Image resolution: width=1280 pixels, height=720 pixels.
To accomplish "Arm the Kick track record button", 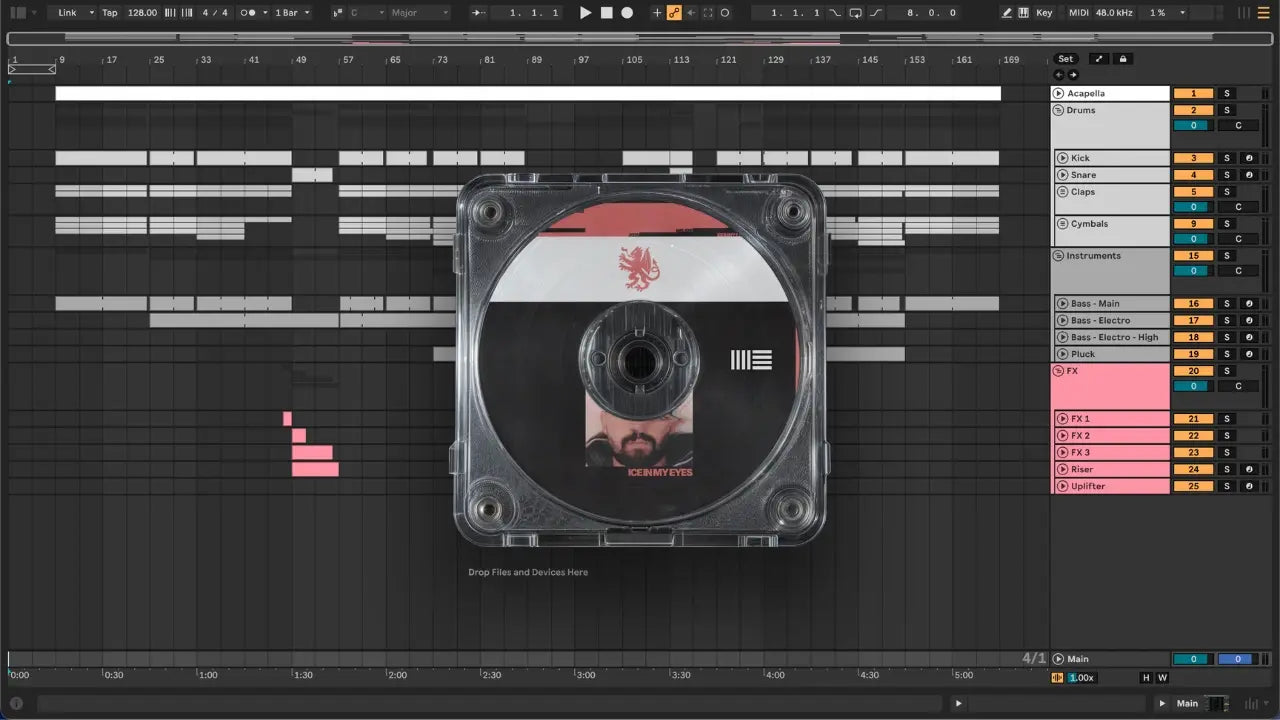I will click(1249, 158).
